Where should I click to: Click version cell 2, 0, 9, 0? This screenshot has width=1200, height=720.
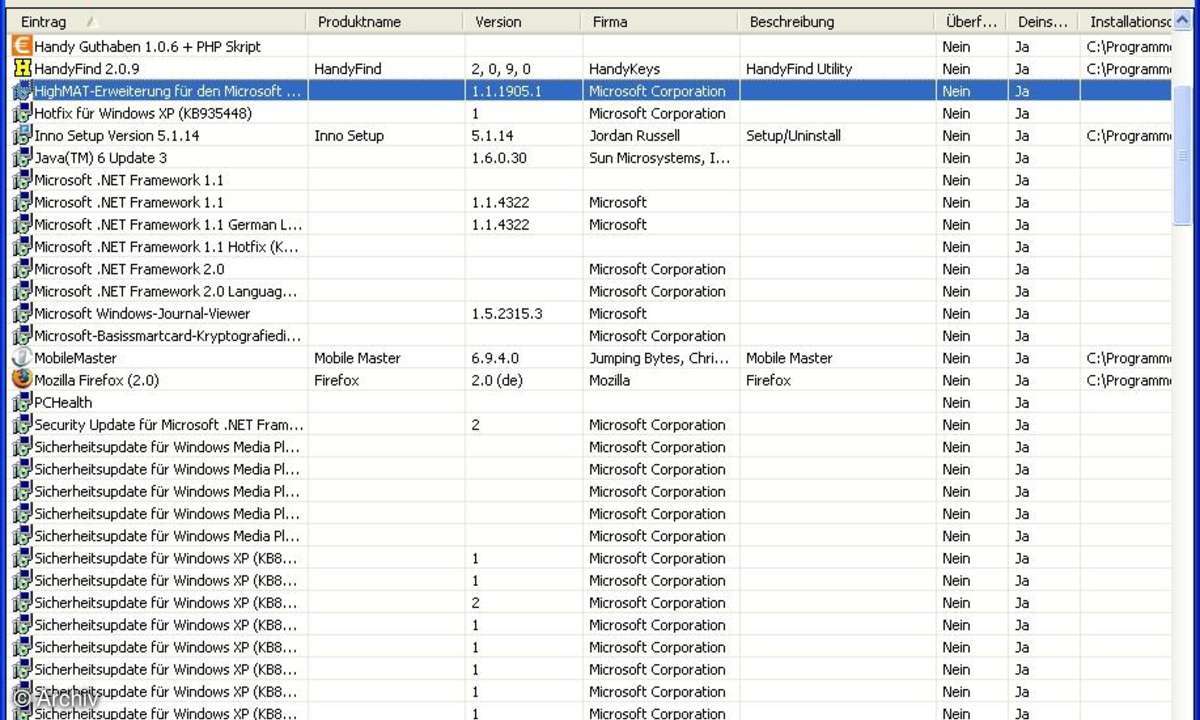[x=501, y=69]
